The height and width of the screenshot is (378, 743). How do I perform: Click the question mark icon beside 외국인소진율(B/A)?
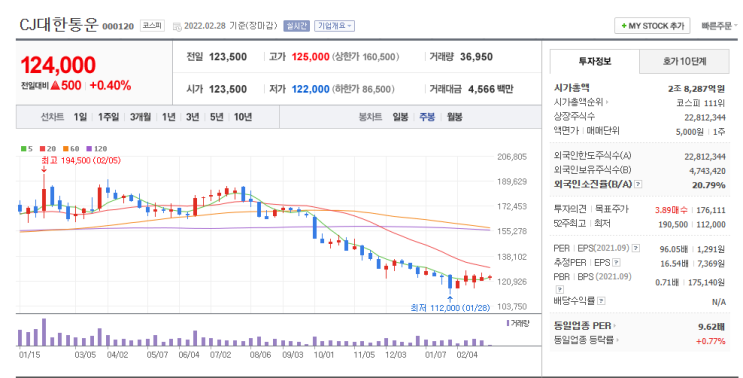638,184
